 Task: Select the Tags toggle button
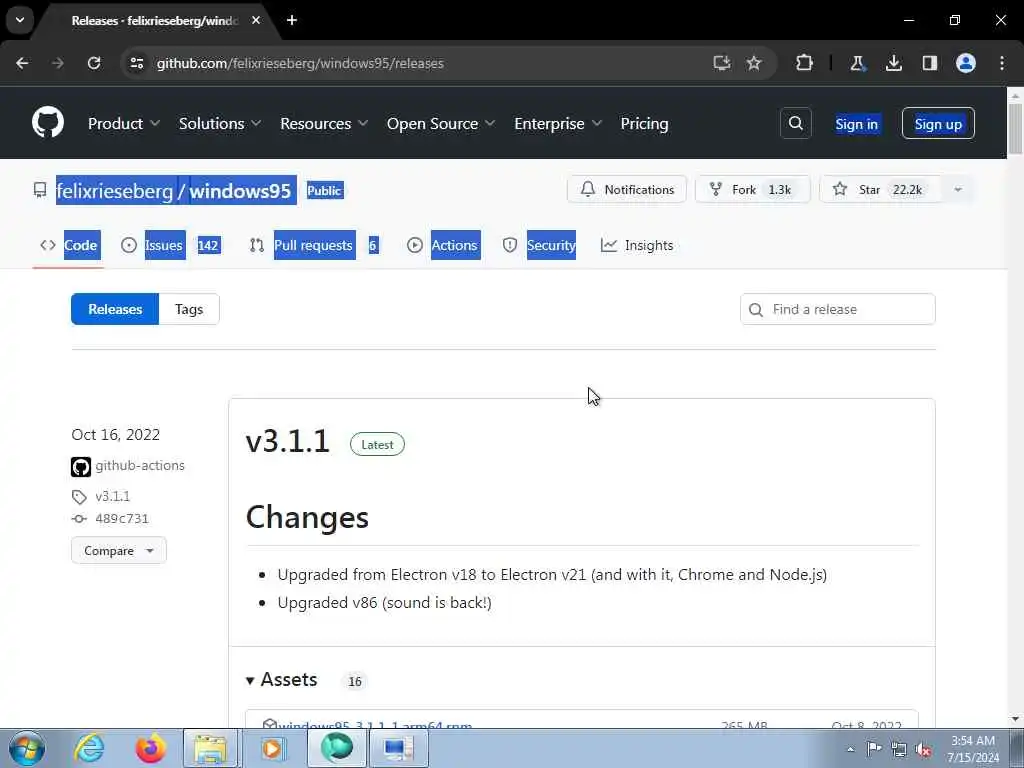coord(189,309)
